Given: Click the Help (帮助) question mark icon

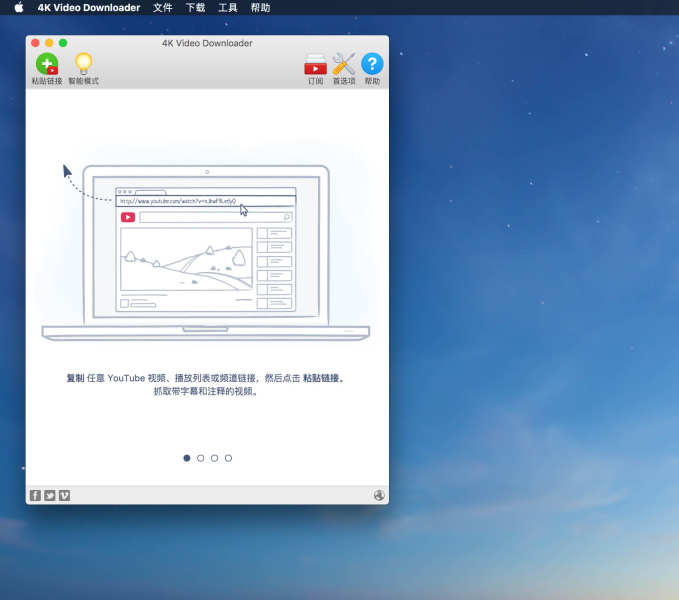Looking at the screenshot, I should (x=372, y=64).
